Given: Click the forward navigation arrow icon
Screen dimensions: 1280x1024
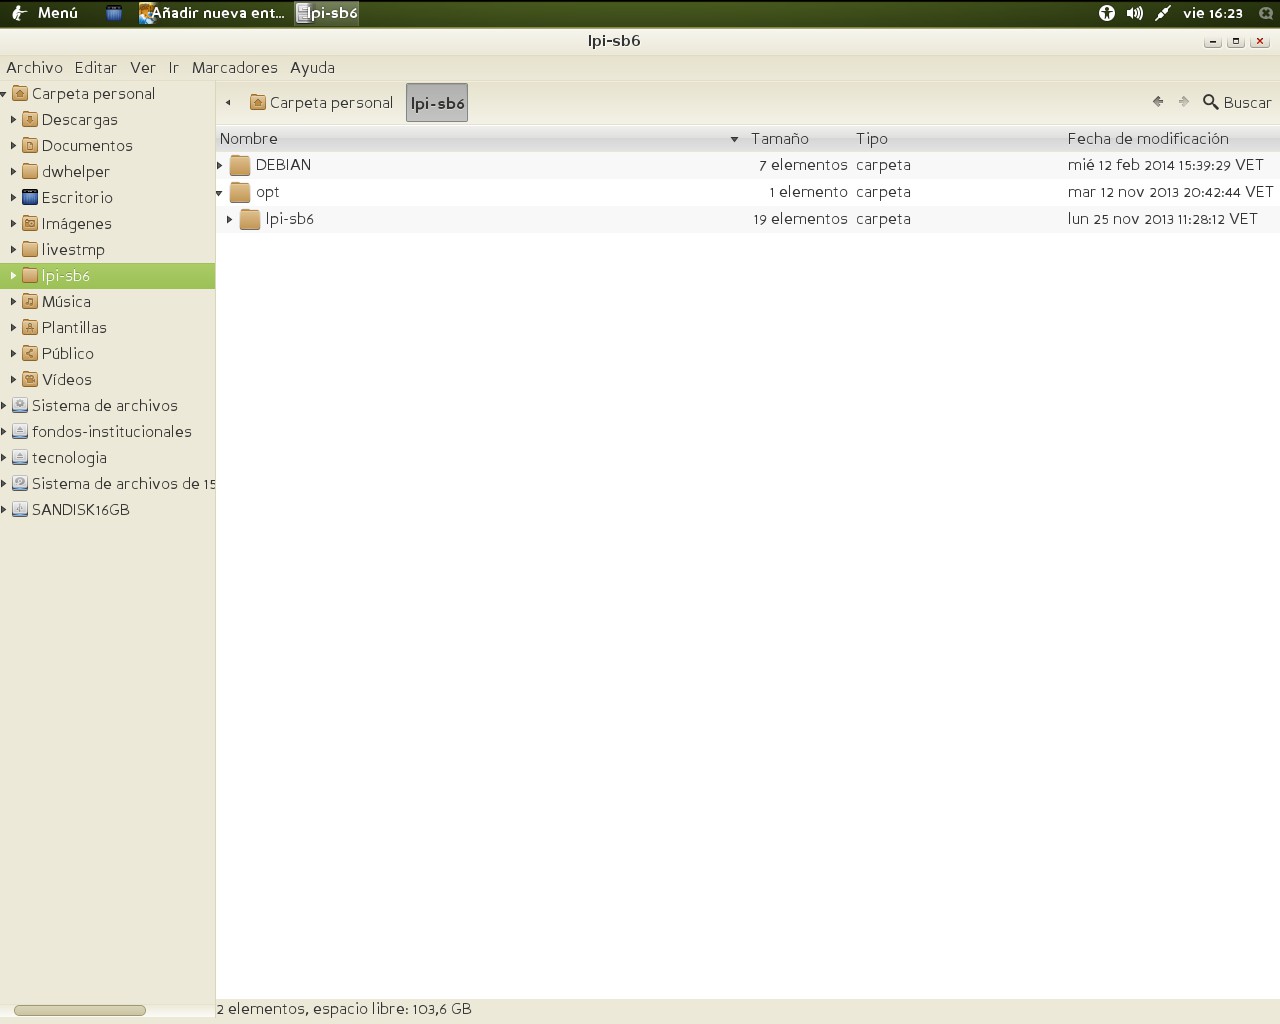Looking at the screenshot, I should click(1184, 102).
